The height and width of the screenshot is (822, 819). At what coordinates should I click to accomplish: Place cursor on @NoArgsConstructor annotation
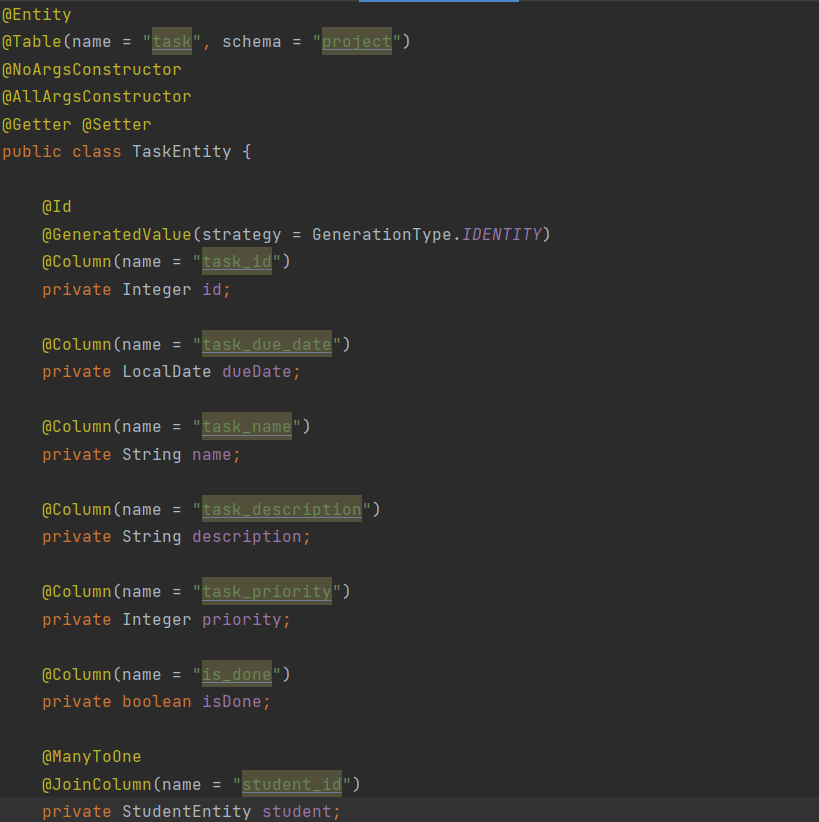point(92,70)
